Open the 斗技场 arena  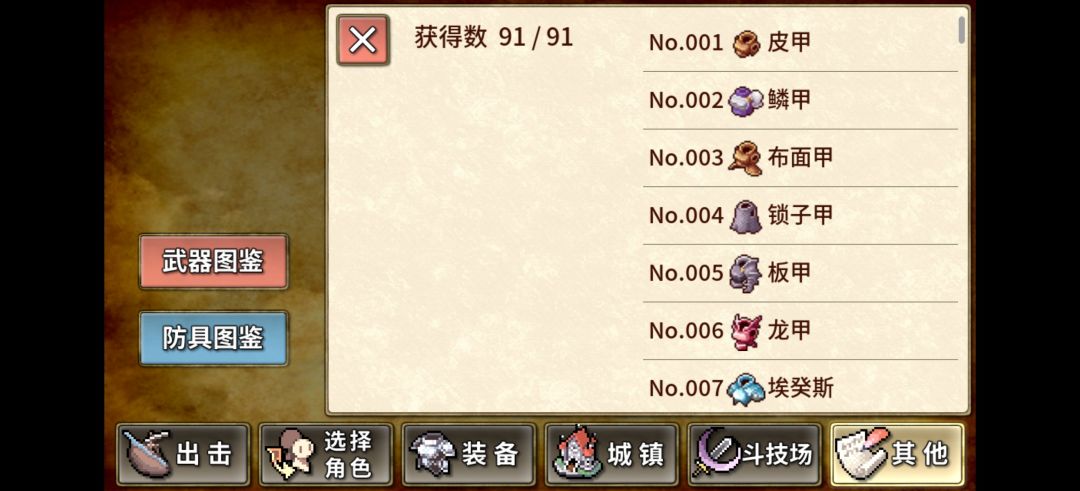(x=754, y=455)
